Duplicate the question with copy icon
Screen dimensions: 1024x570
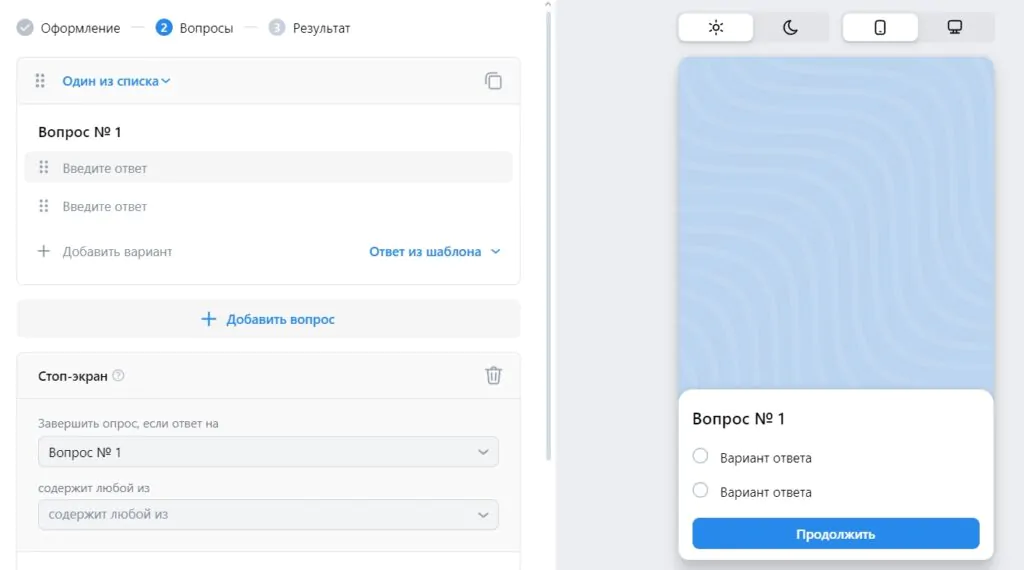493,81
